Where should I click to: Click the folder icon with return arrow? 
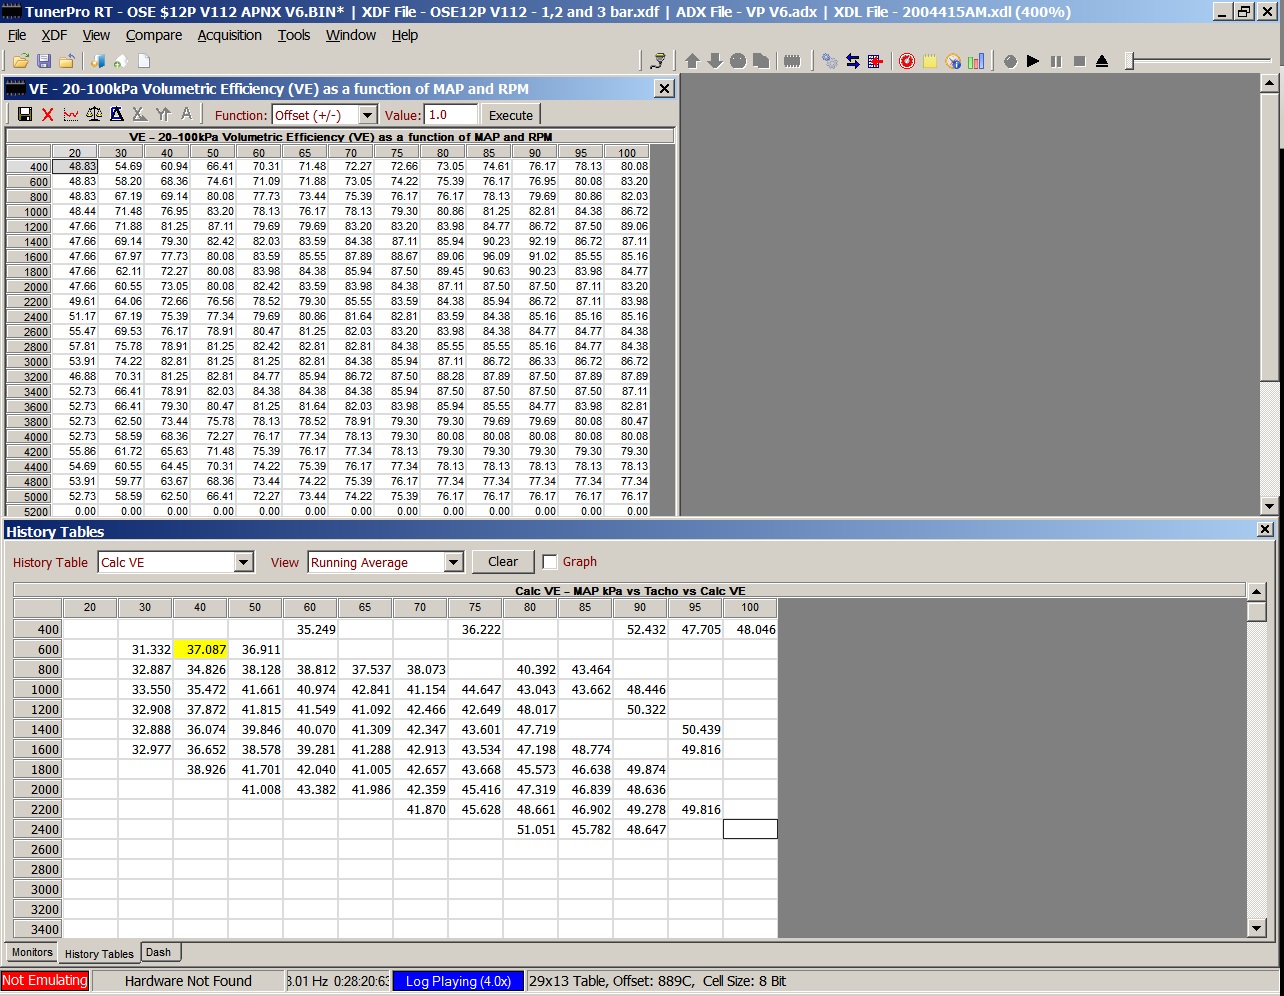[x=66, y=62]
